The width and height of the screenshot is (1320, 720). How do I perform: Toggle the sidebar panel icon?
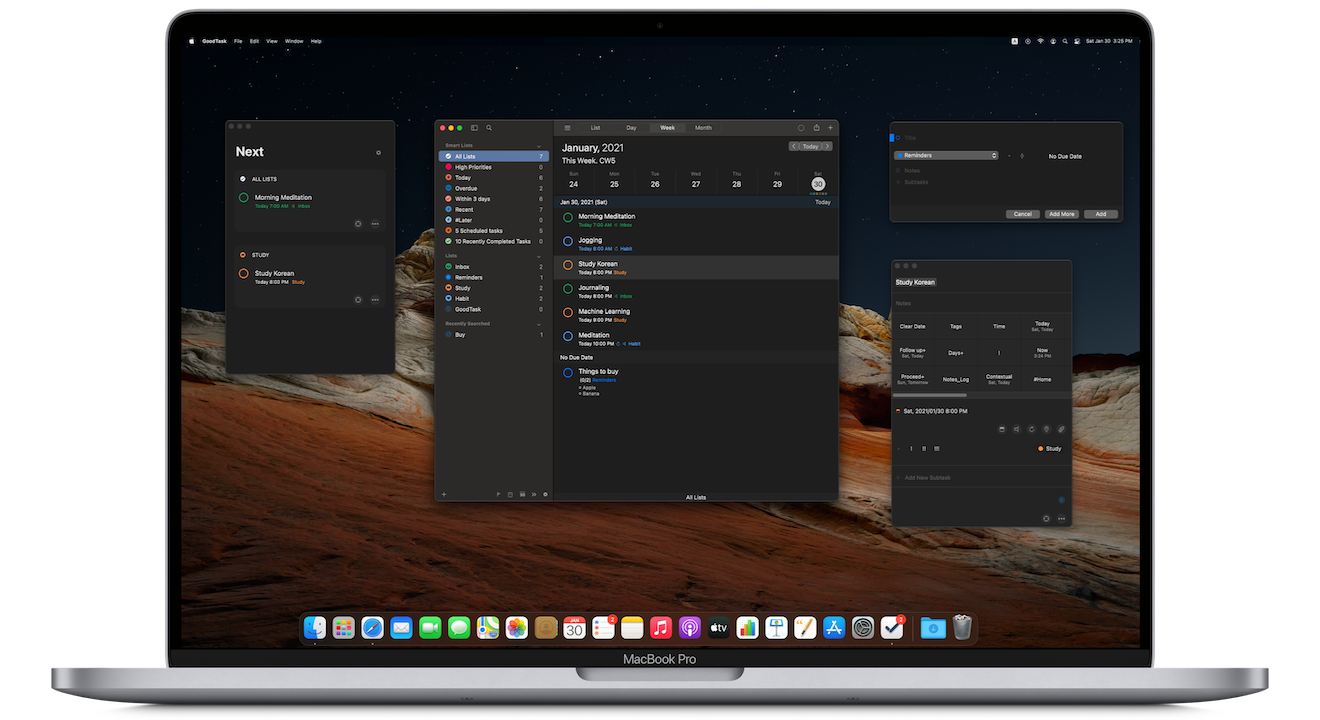[x=475, y=128]
